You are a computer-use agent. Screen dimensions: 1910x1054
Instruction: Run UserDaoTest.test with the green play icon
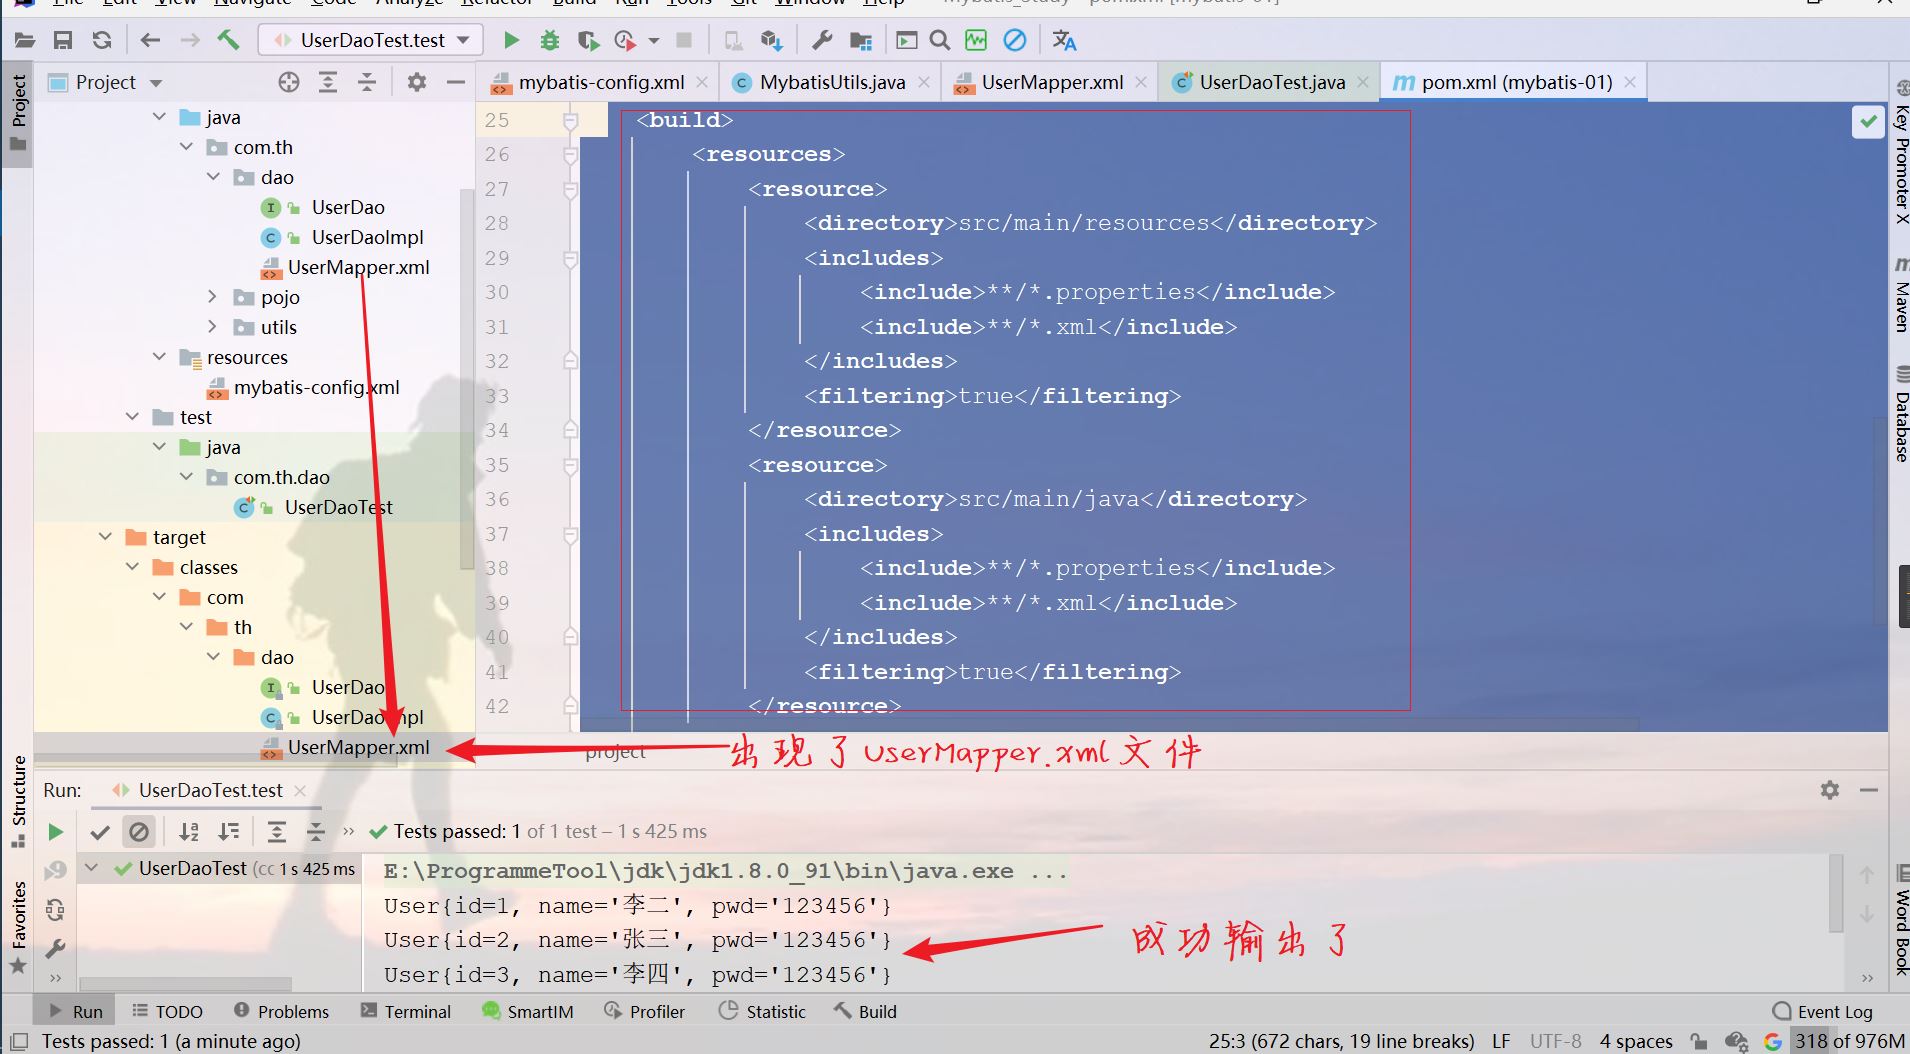[511, 40]
